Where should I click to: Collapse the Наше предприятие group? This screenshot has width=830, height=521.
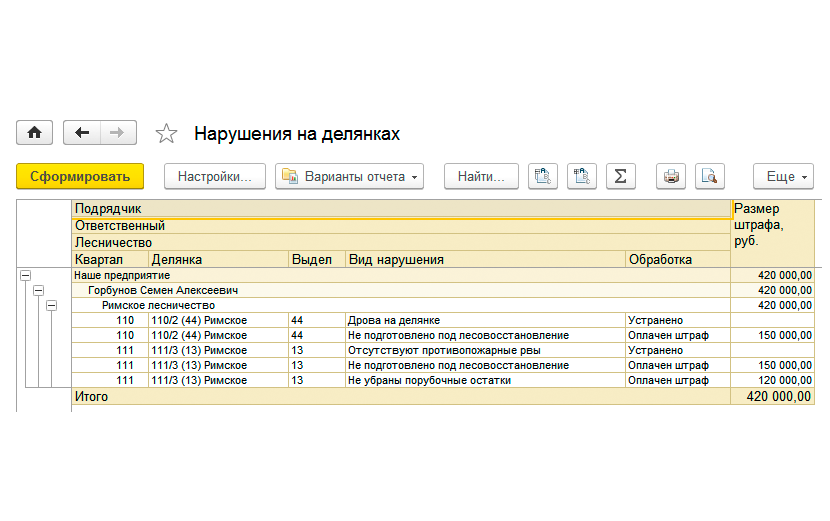(x=25, y=275)
